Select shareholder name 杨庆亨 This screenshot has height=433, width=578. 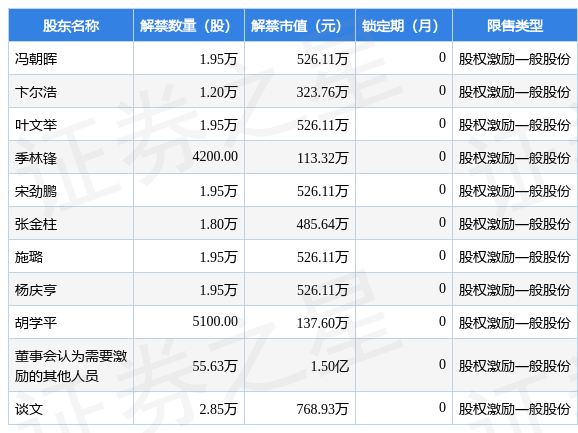(x=36, y=290)
